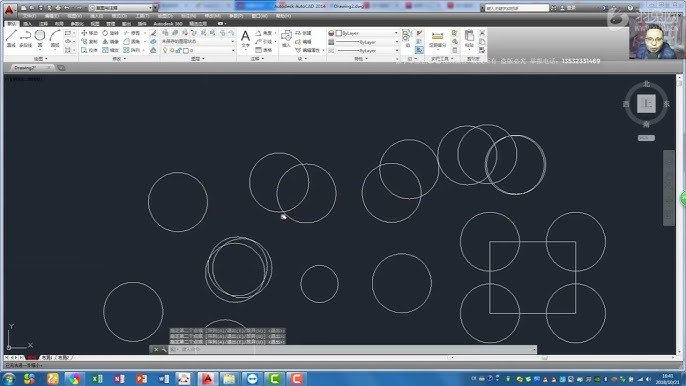
Task: Switch to the Autodesk 360 ribbon tab
Action: [168, 24]
